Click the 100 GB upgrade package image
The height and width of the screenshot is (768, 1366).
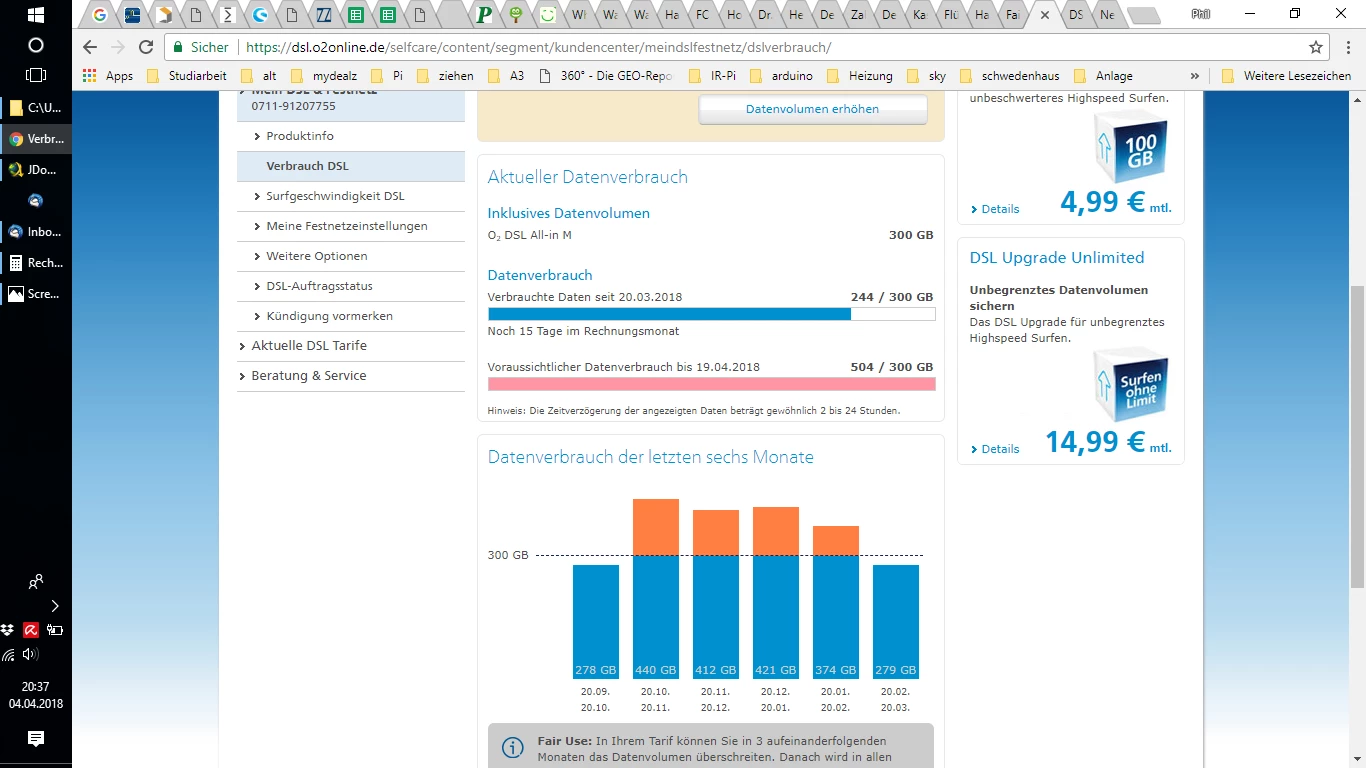pos(1131,150)
